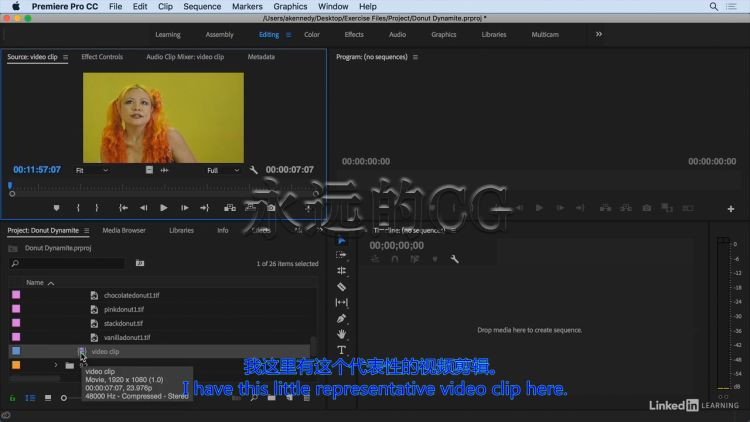The height and width of the screenshot is (422, 750).
Task: Sort by Name column header
Action: click(35, 283)
